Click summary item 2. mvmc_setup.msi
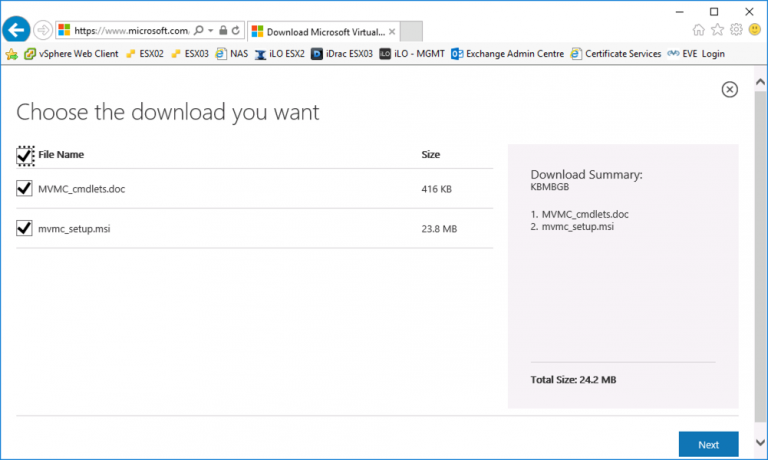Image resolution: width=768 pixels, height=460 pixels. point(572,227)
